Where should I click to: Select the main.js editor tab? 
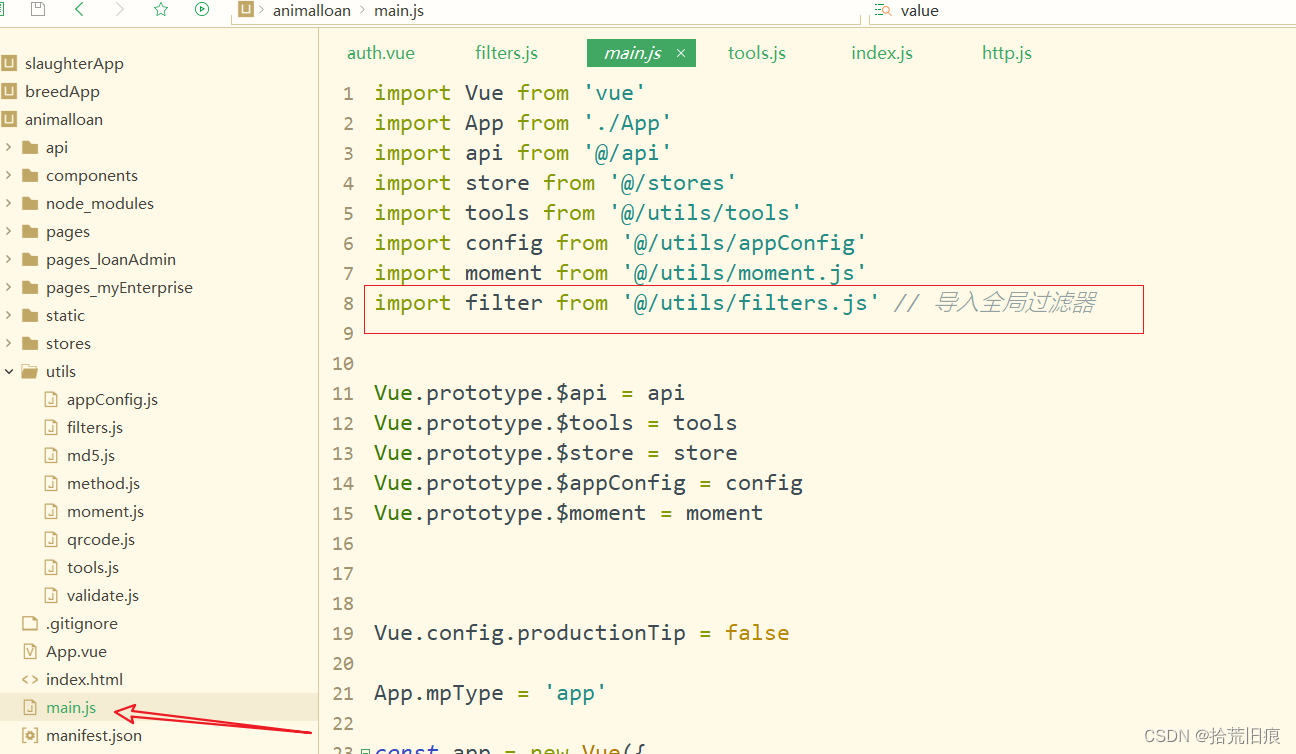pyautogui.click(x=641, y=53)
